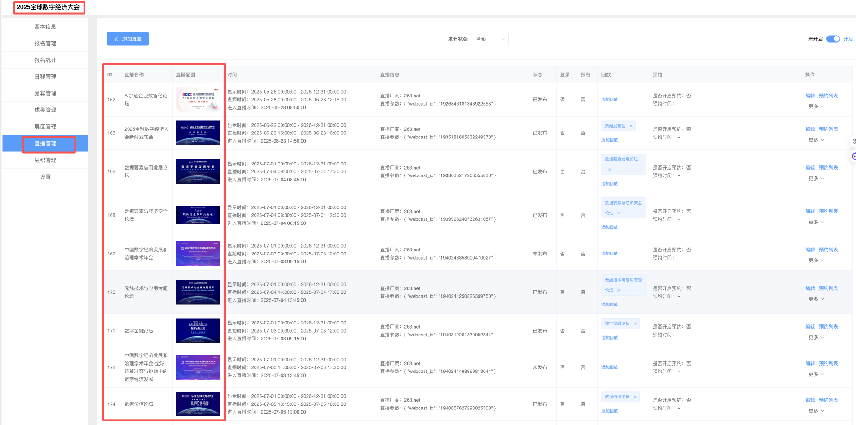856x425 pixels.
Task: Click the add tag link in first row
Action: (609, 98)
